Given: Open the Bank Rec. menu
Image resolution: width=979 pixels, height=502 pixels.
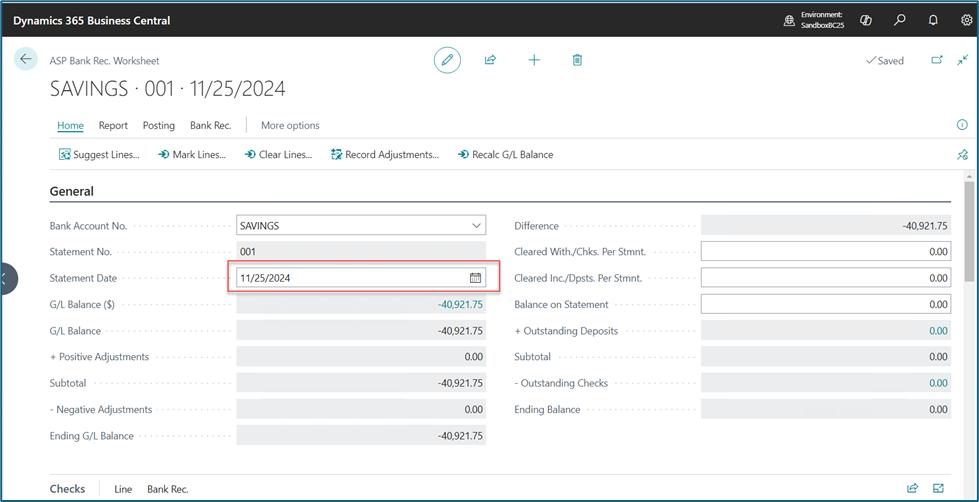Looking at the screenshot, I should pyautogui.click(x=210, y=125).
